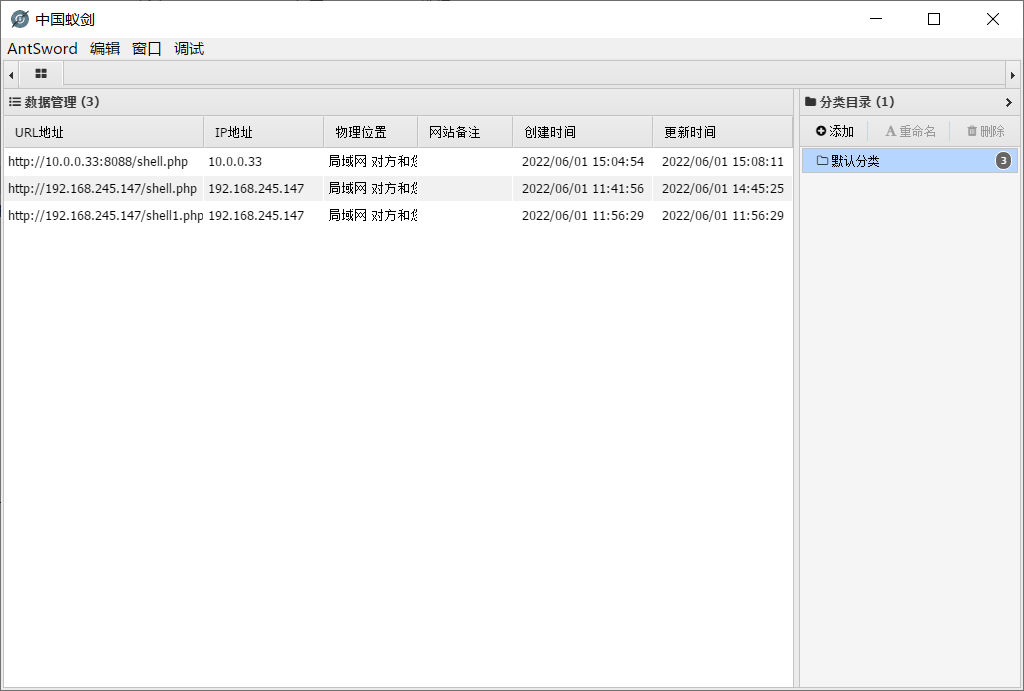Click creation time 2022/06/01 11:41:56

click(x=583, y=188)
